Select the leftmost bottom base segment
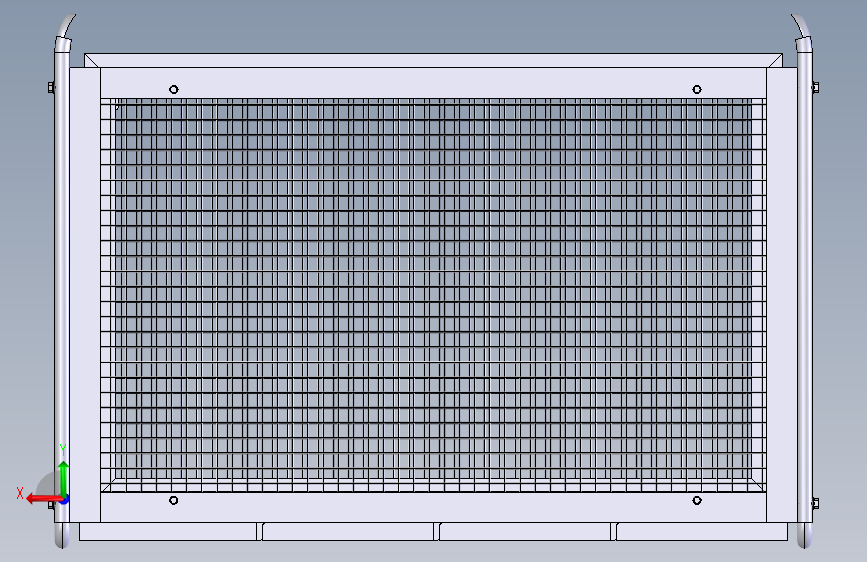The width and height of the screenshot is (867, 562). tap(168, 532)
